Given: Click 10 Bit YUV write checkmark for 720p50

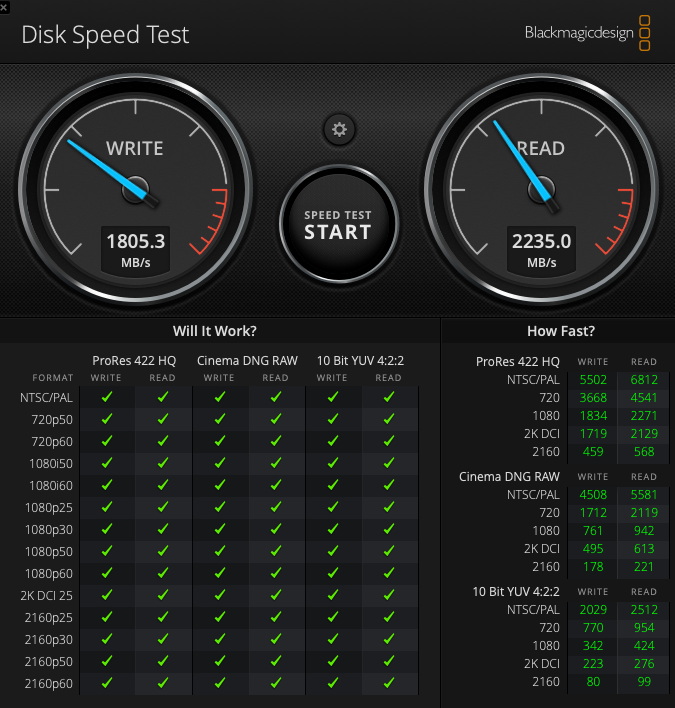Looking at the screenshot, I should pos(333,419).
